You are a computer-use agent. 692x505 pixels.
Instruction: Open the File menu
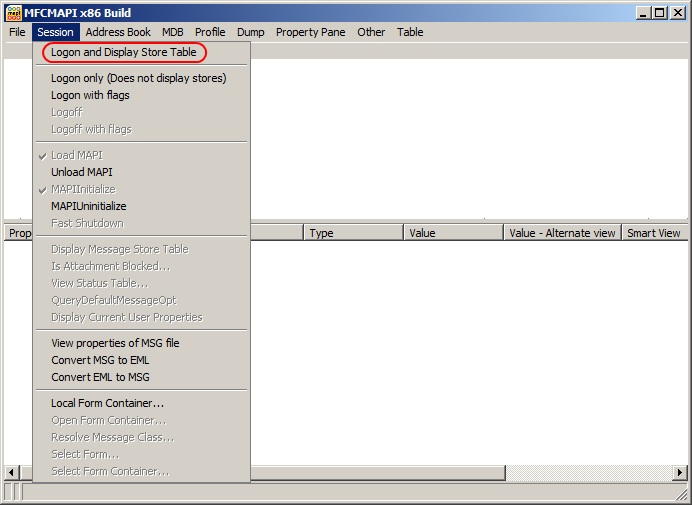tap(17, 32)
